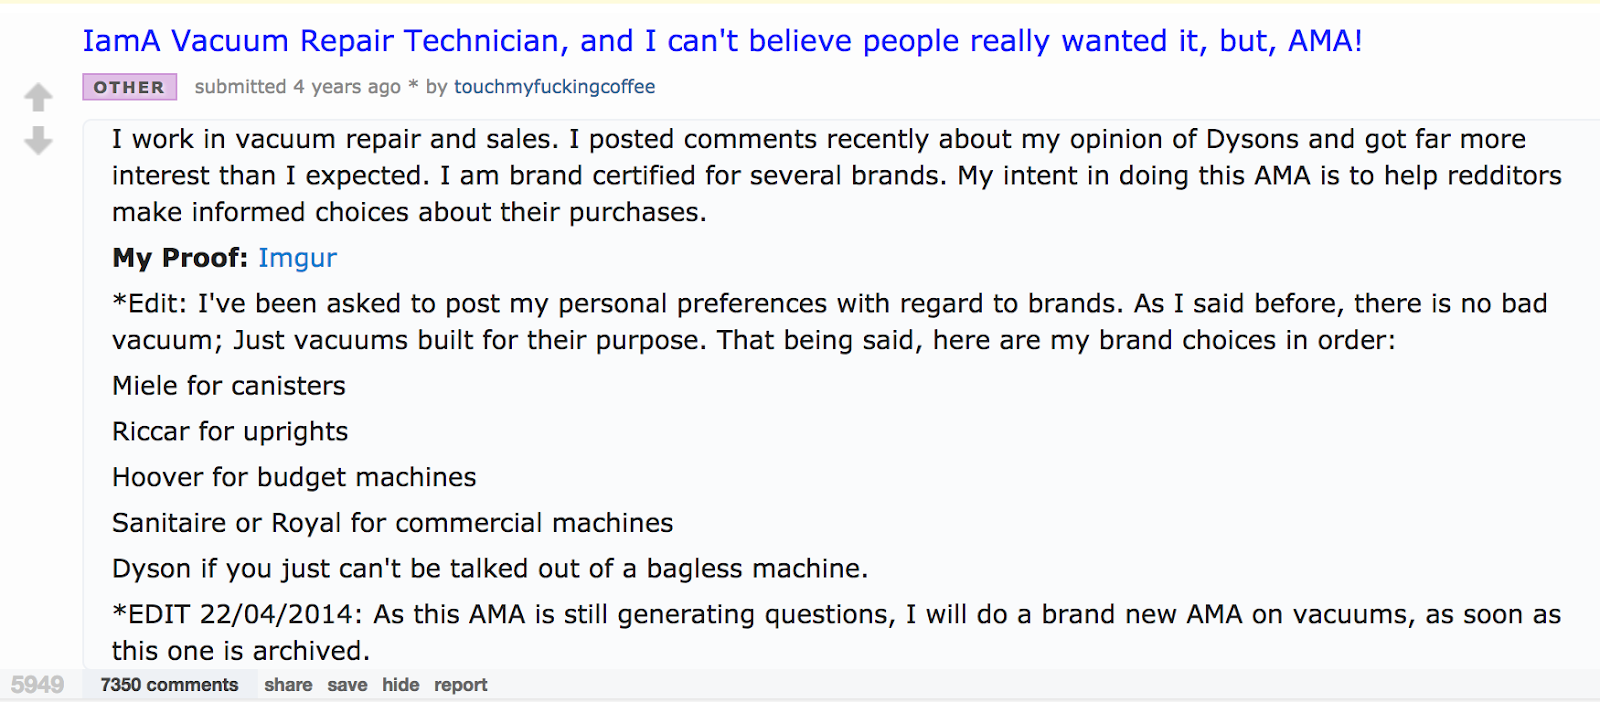The image size is (1600, 702).
Task: Click the Riccar for uprights recommendation line
Action: tap(229, 431)
